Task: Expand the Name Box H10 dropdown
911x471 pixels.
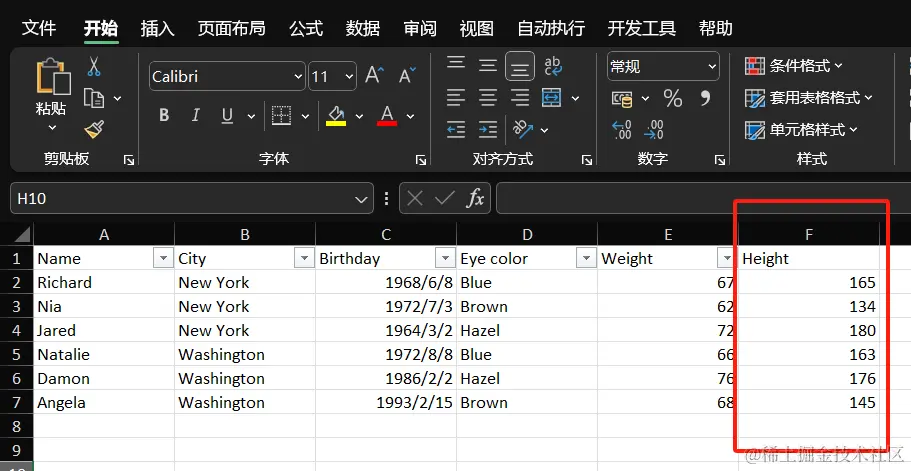Action: pos(361,199)
